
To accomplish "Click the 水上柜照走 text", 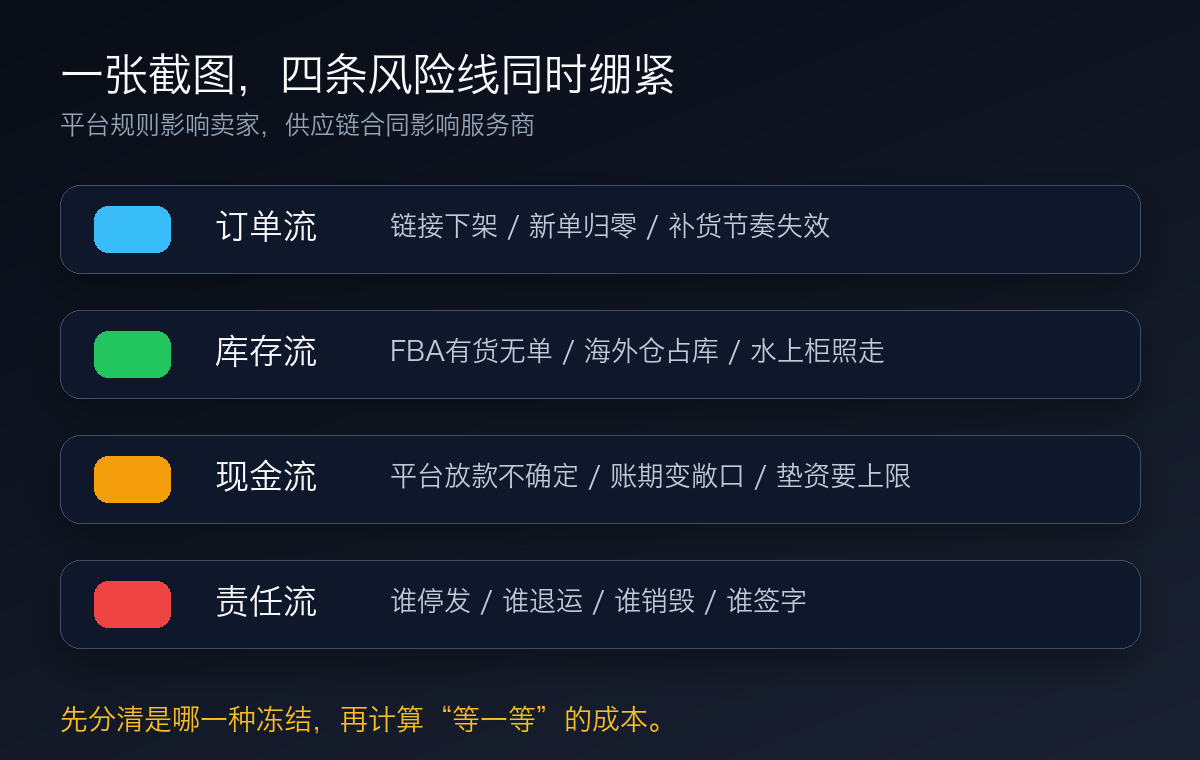I will tap(817, 351).
